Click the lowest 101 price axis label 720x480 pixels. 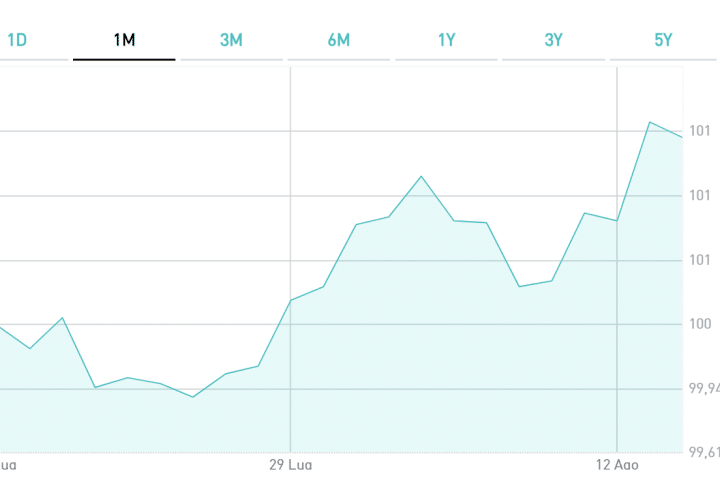coord(699,260)
